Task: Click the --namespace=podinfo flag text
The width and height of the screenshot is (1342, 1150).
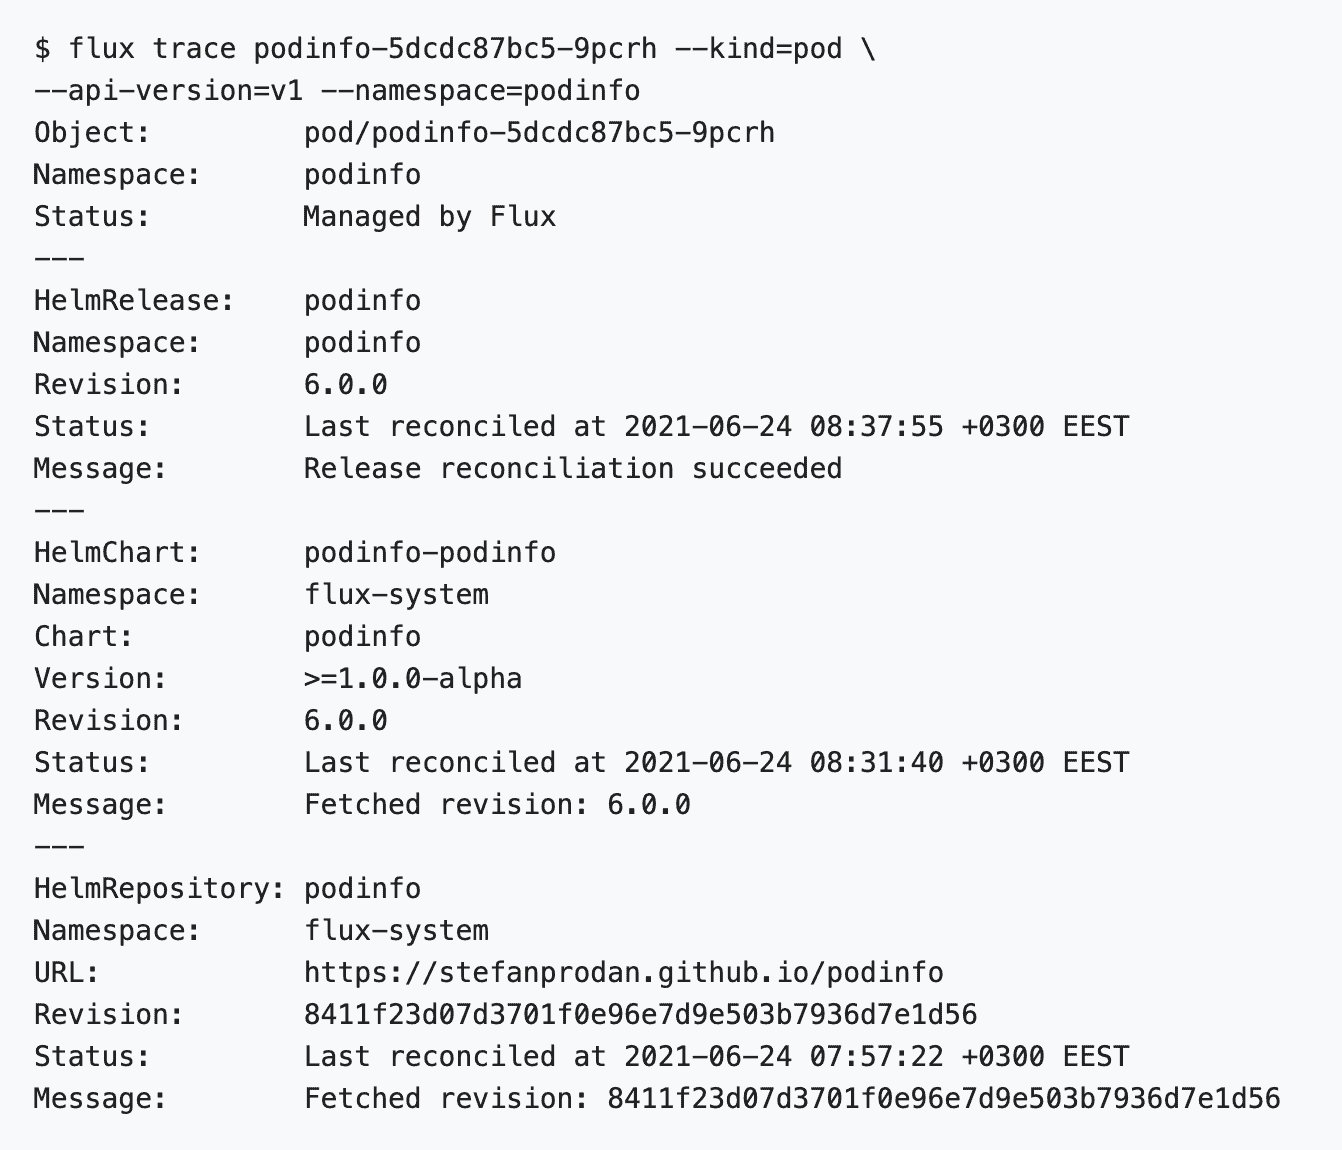Action: pyautogui.click(x=480, y=91)
